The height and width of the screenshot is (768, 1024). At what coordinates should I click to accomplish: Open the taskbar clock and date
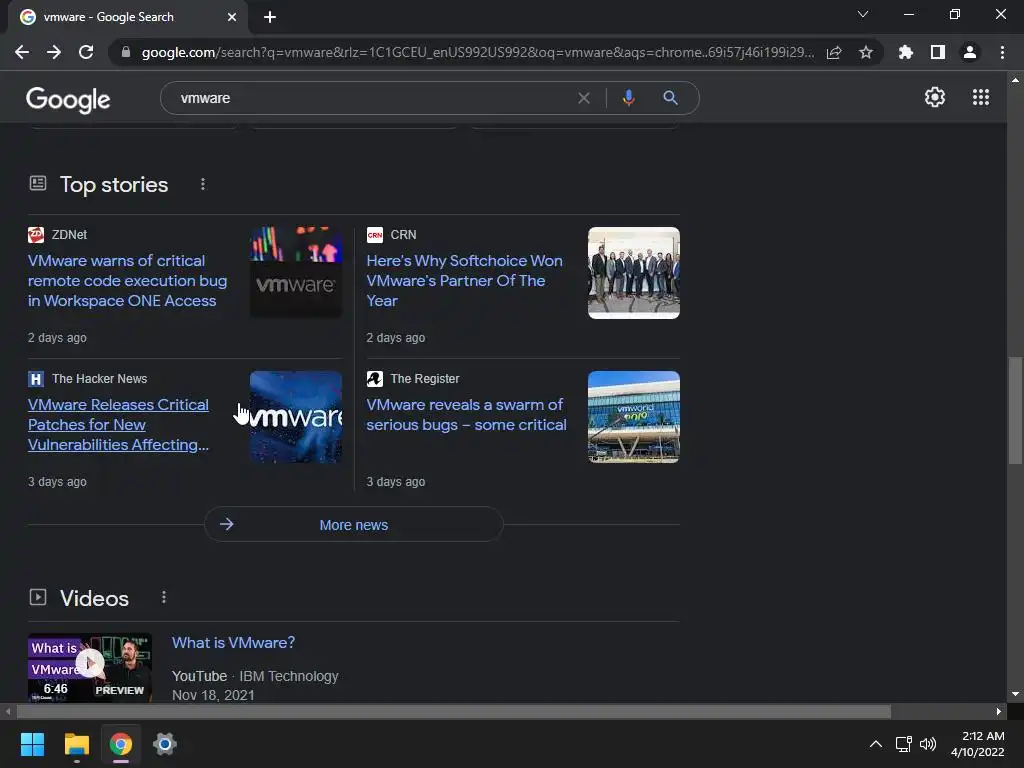tap(978, 744)
